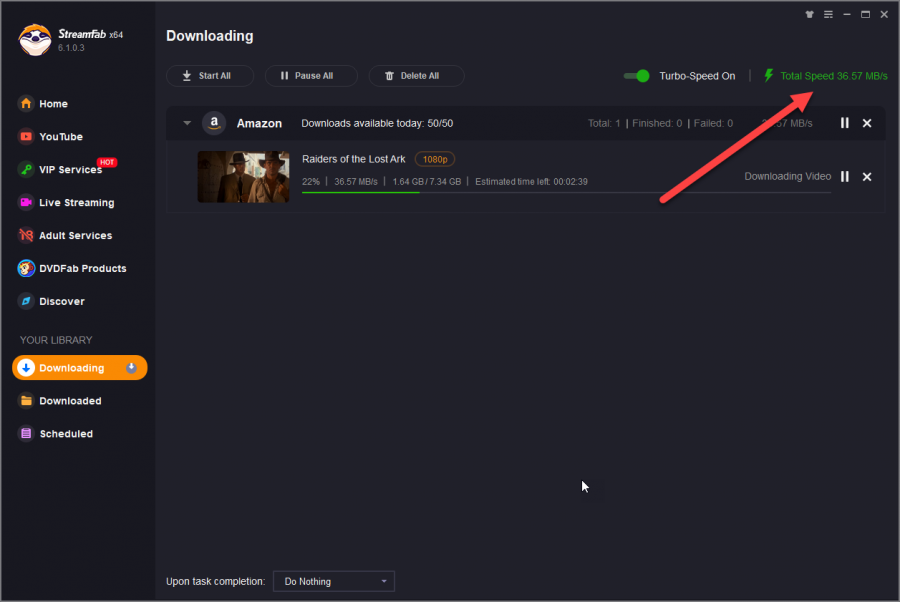Image resolution: width=900 pixels, height=602 pixels.
Task: Click the Raiders of the Lost Ark thumbnail
Action: point(243,177)
